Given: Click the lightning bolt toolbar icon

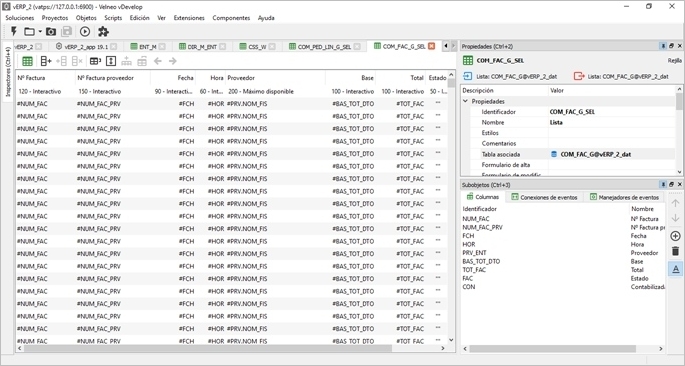Looking at the screenshot, I should click(x=14, y=31).
